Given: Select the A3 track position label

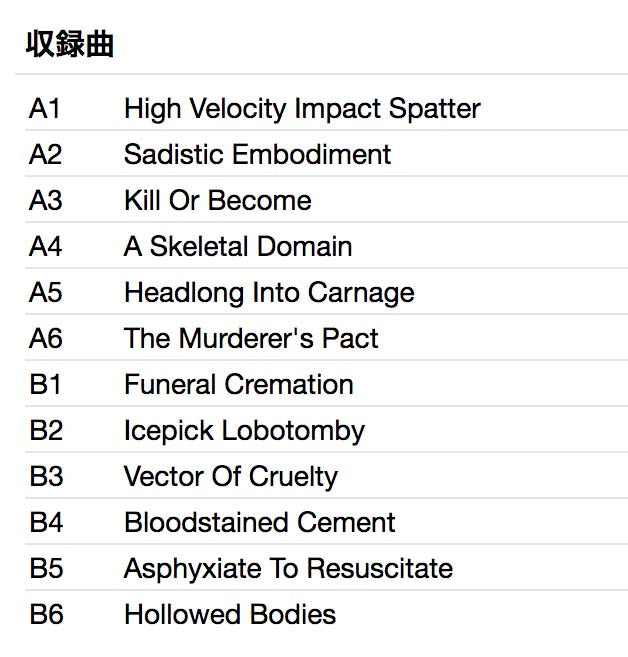Looking at the screenshot, I should (x=45, y=200).
